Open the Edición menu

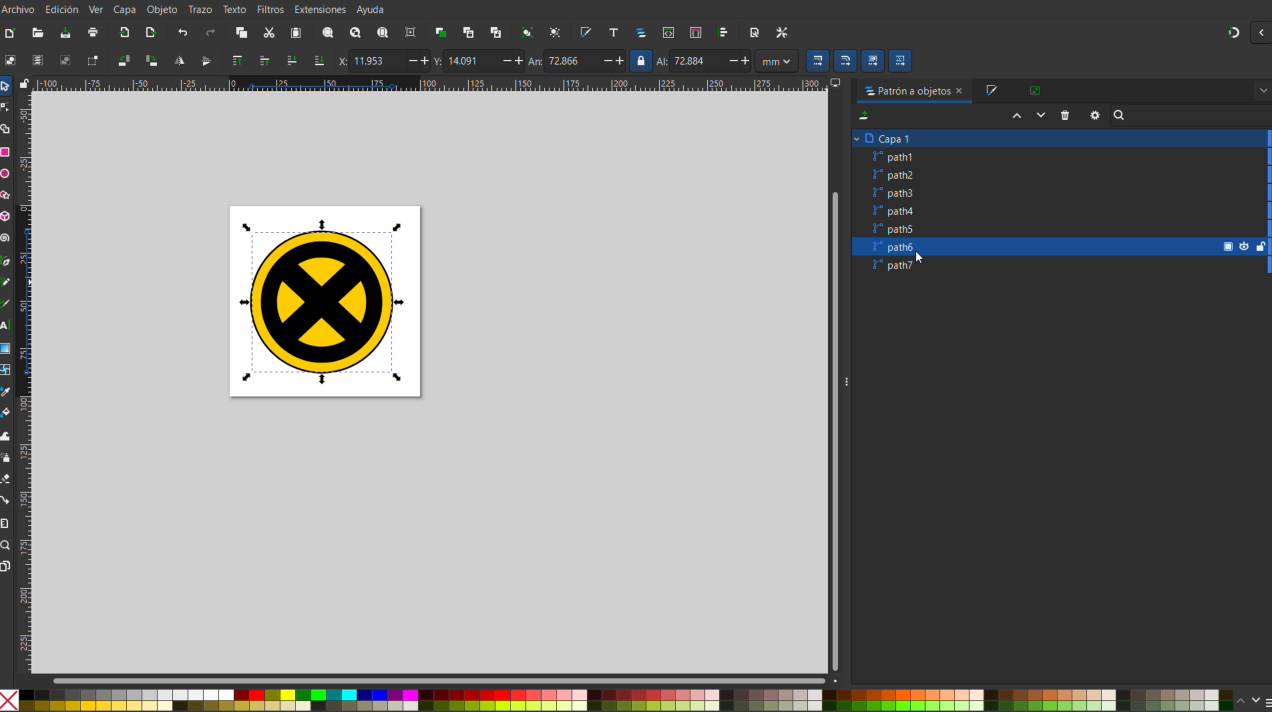62,9
